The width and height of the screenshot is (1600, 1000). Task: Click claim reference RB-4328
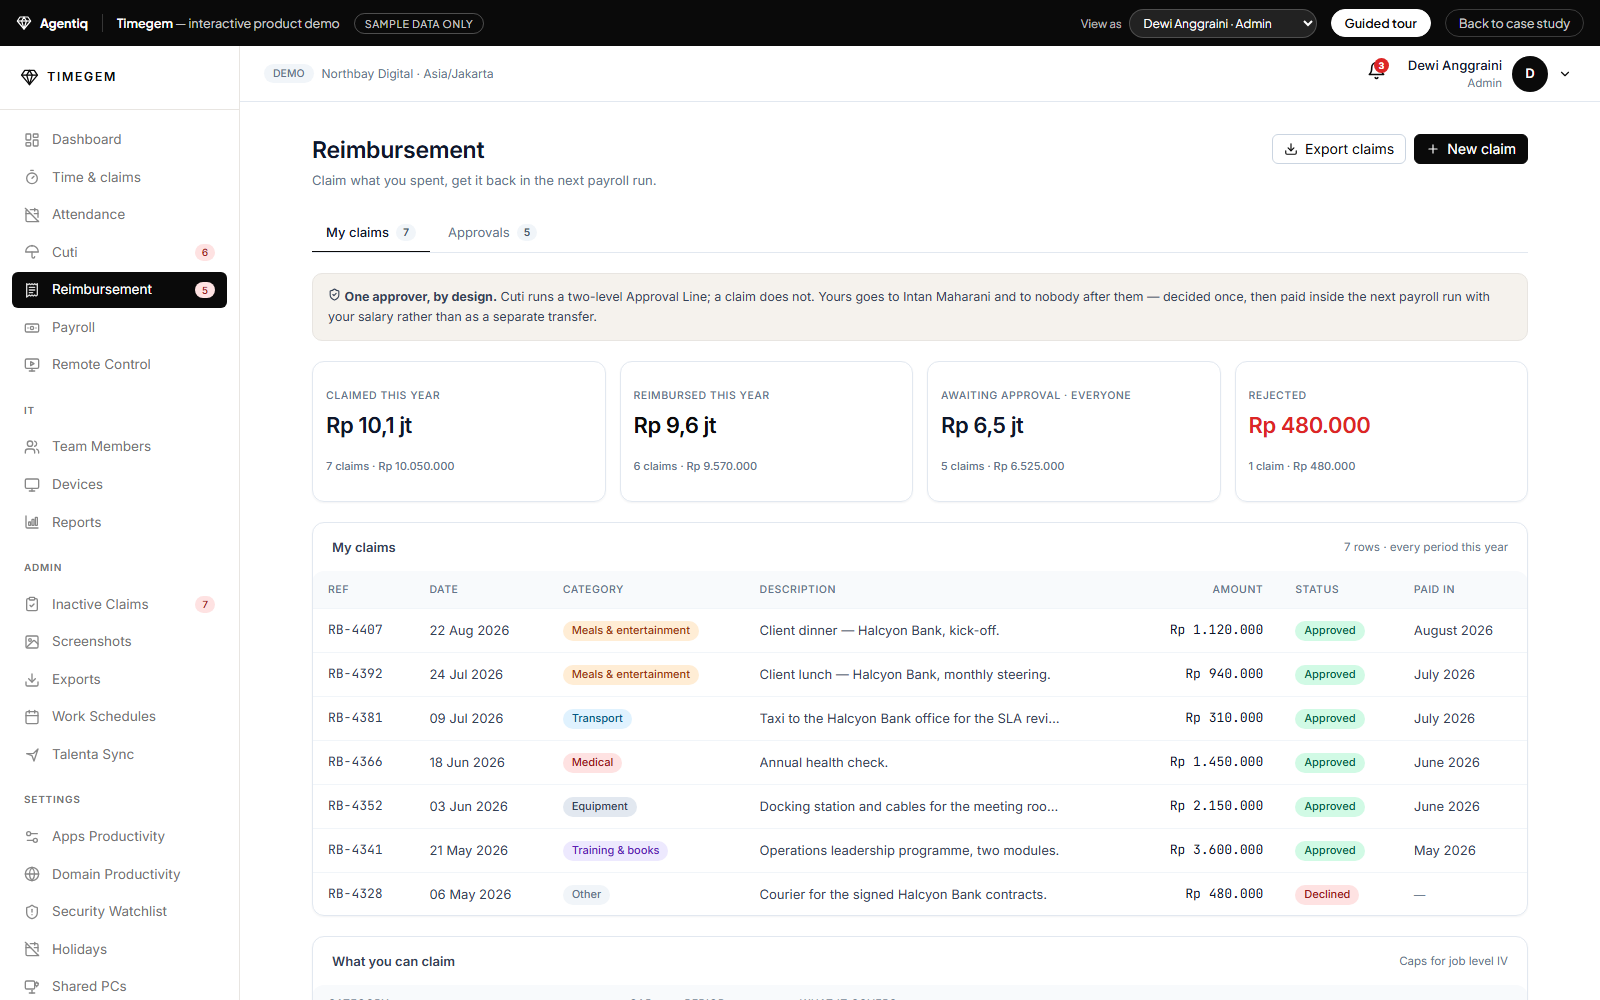coord(355,894)
